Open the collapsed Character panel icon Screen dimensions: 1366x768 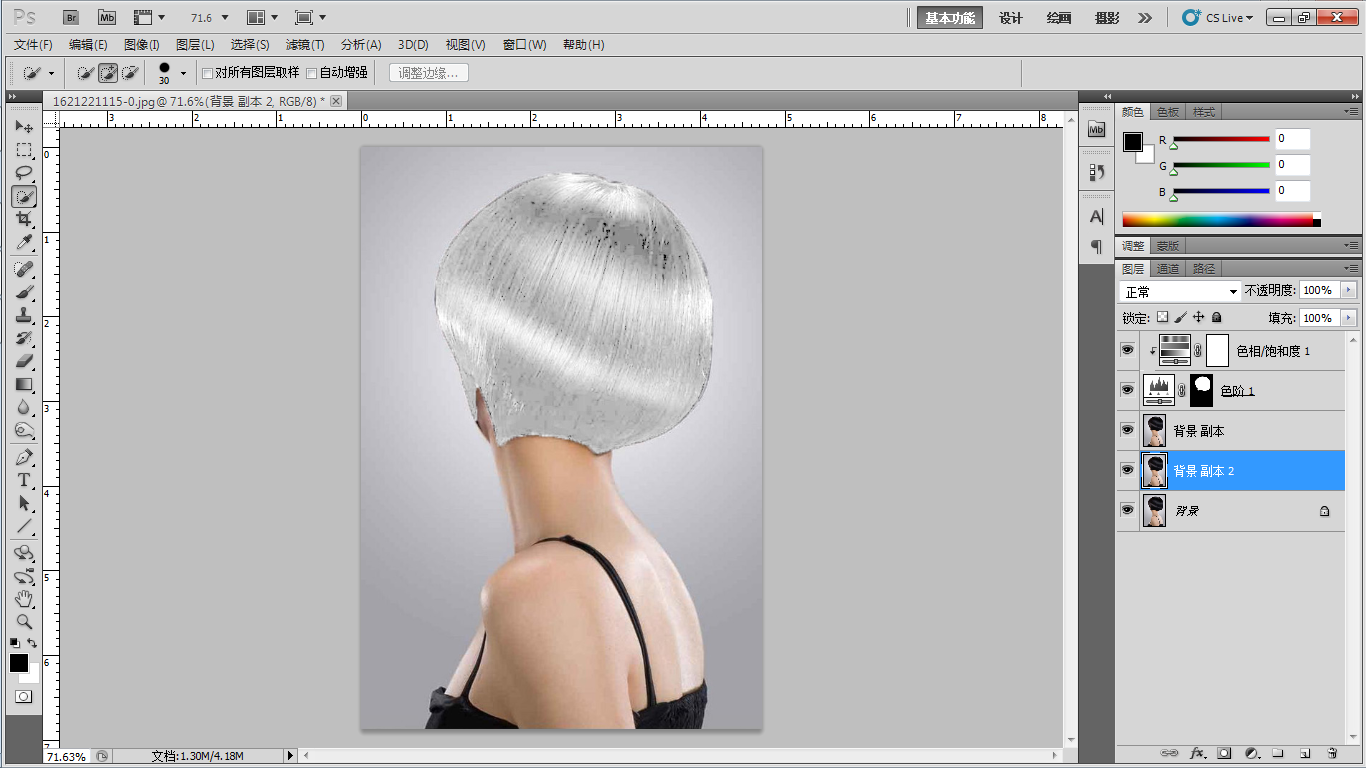[1097, 216]
